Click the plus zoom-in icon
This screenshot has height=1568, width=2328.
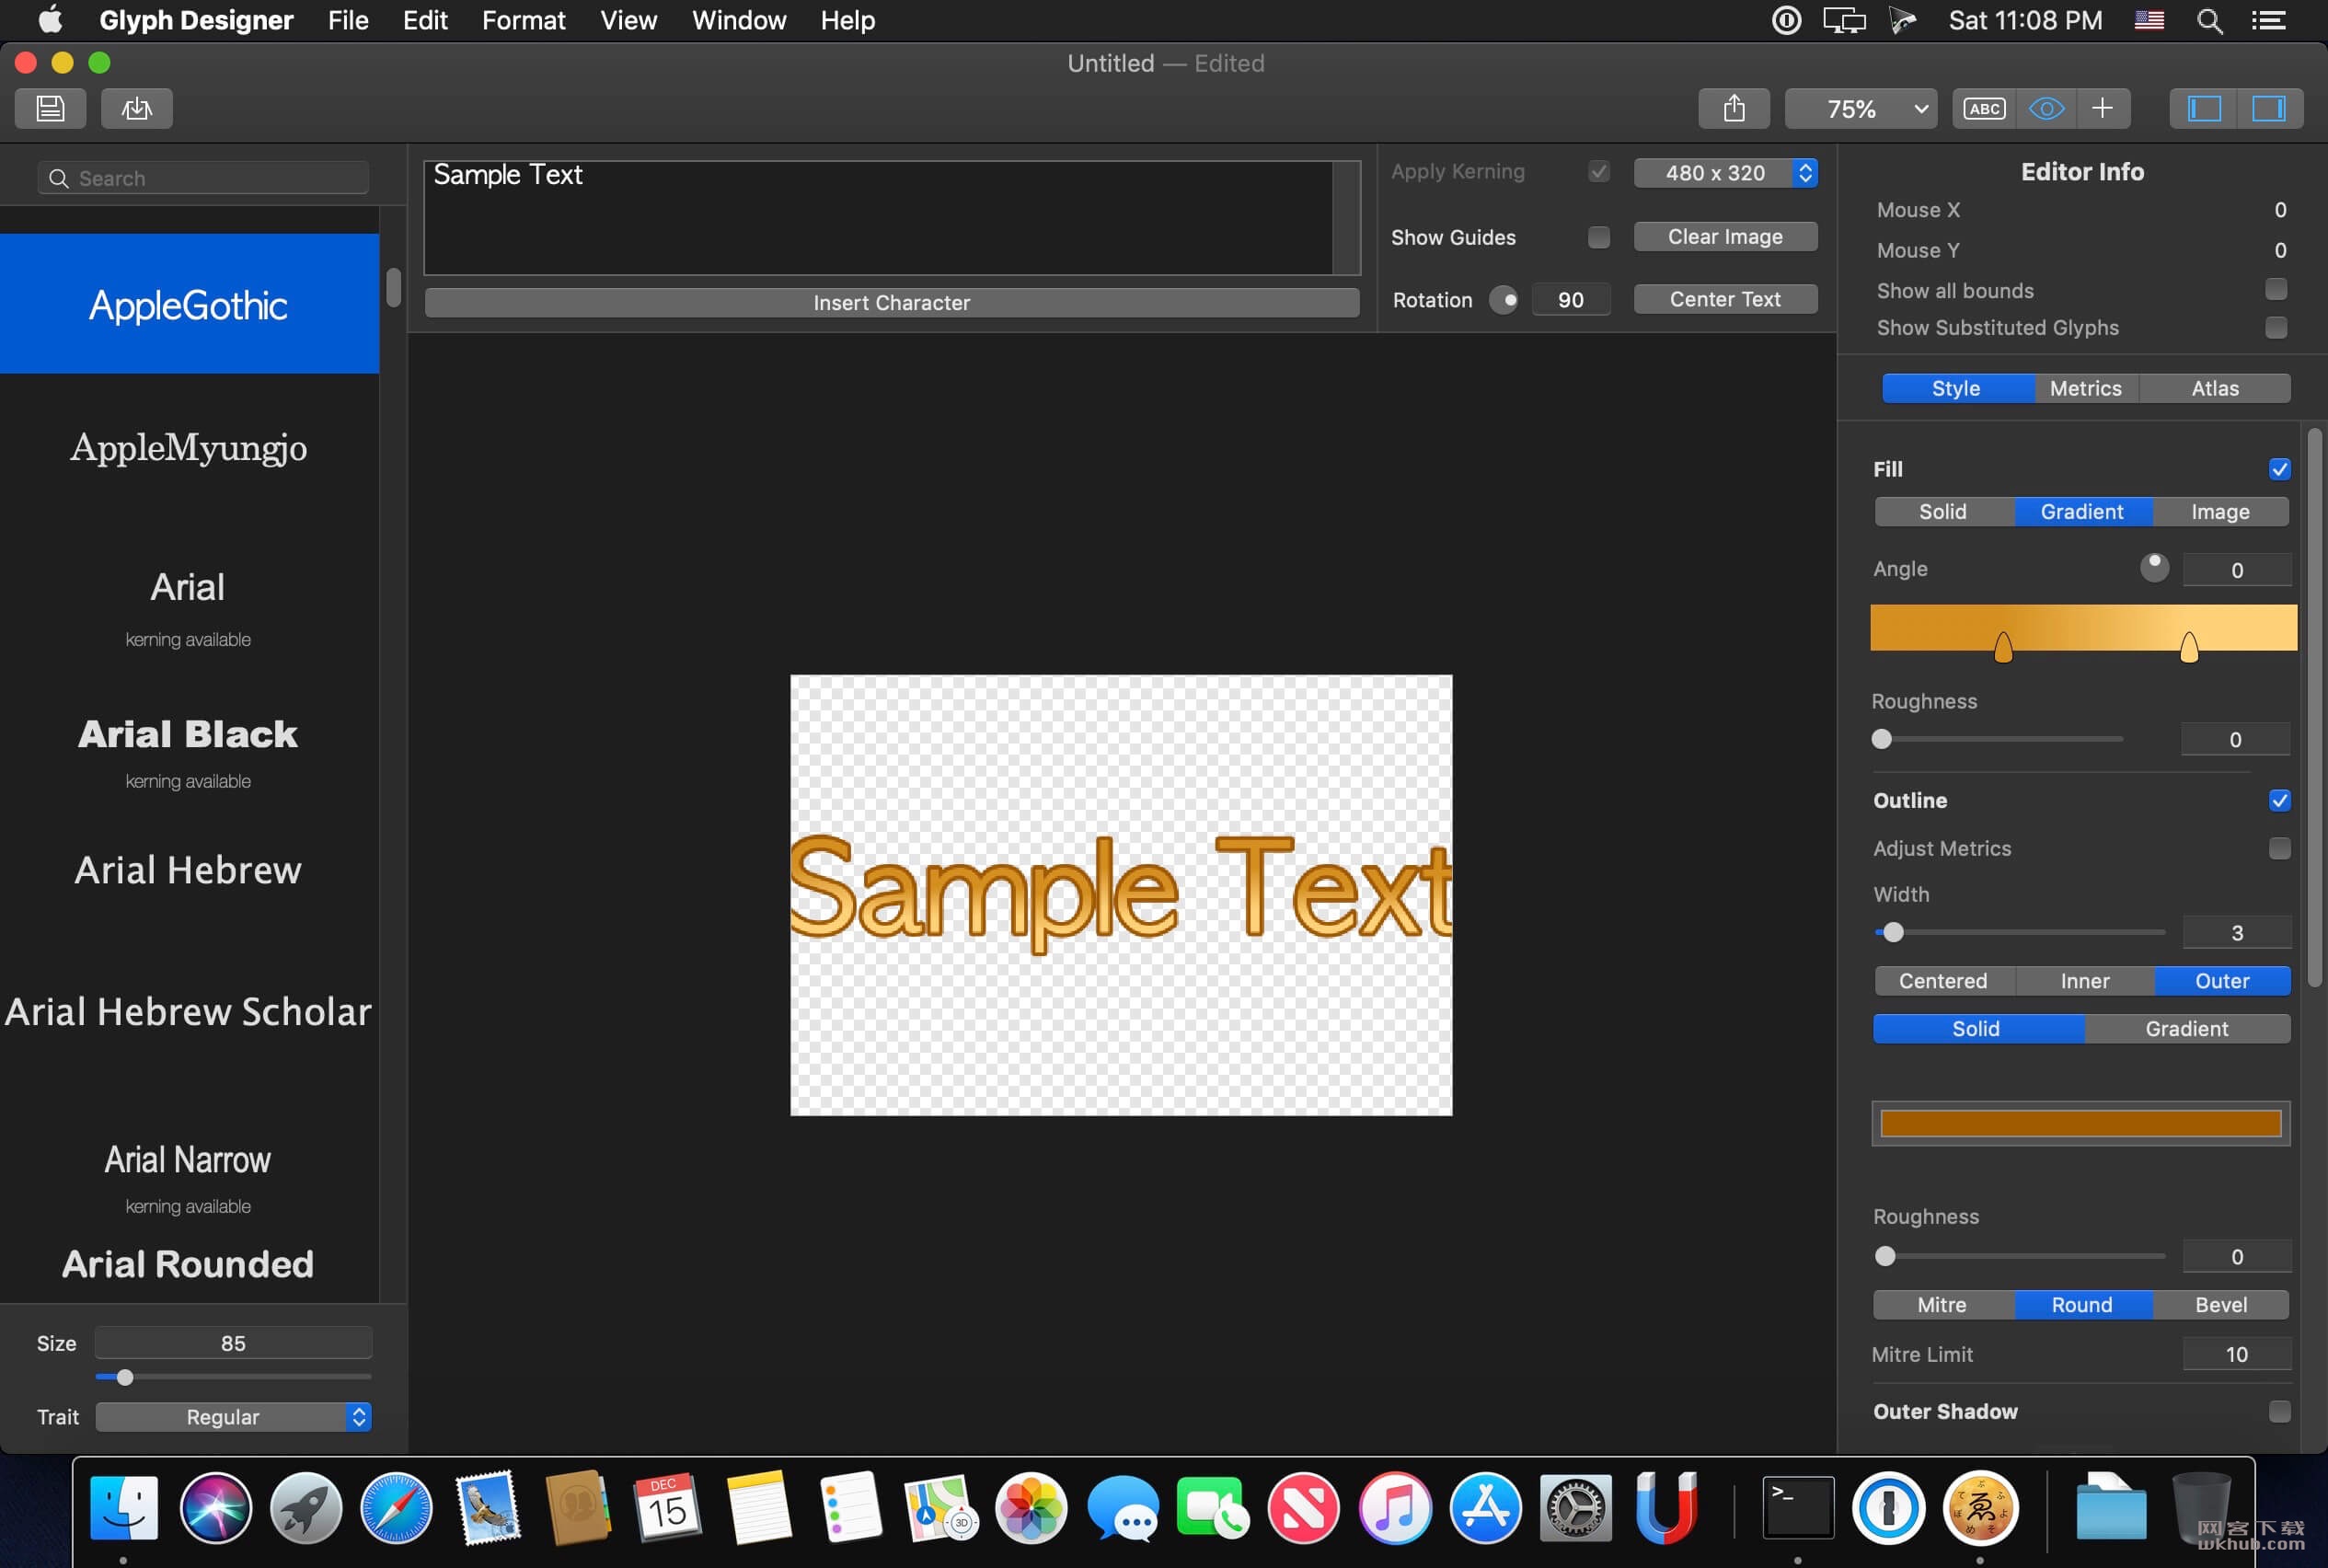(2102, 108)
